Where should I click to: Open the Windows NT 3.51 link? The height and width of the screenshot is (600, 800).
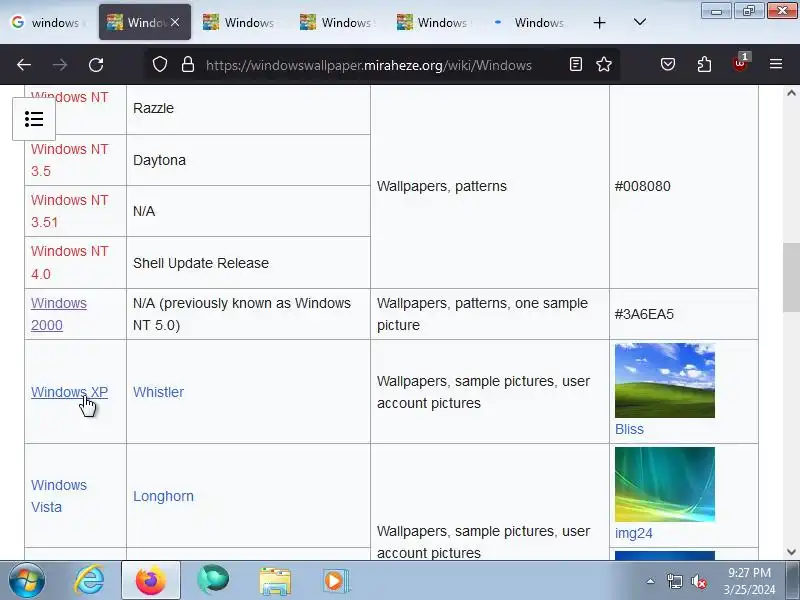click(x=69, y=211)
